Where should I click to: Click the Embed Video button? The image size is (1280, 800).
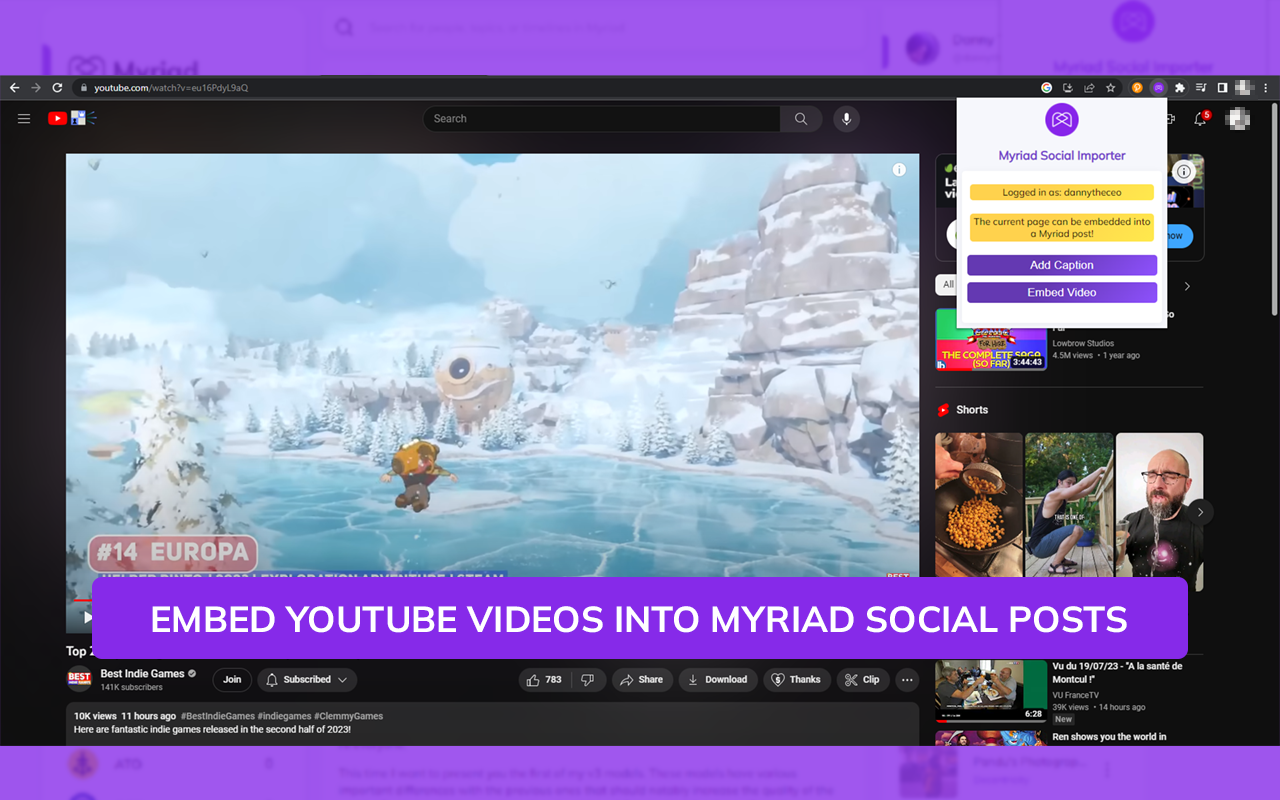tap(1062, 293)
